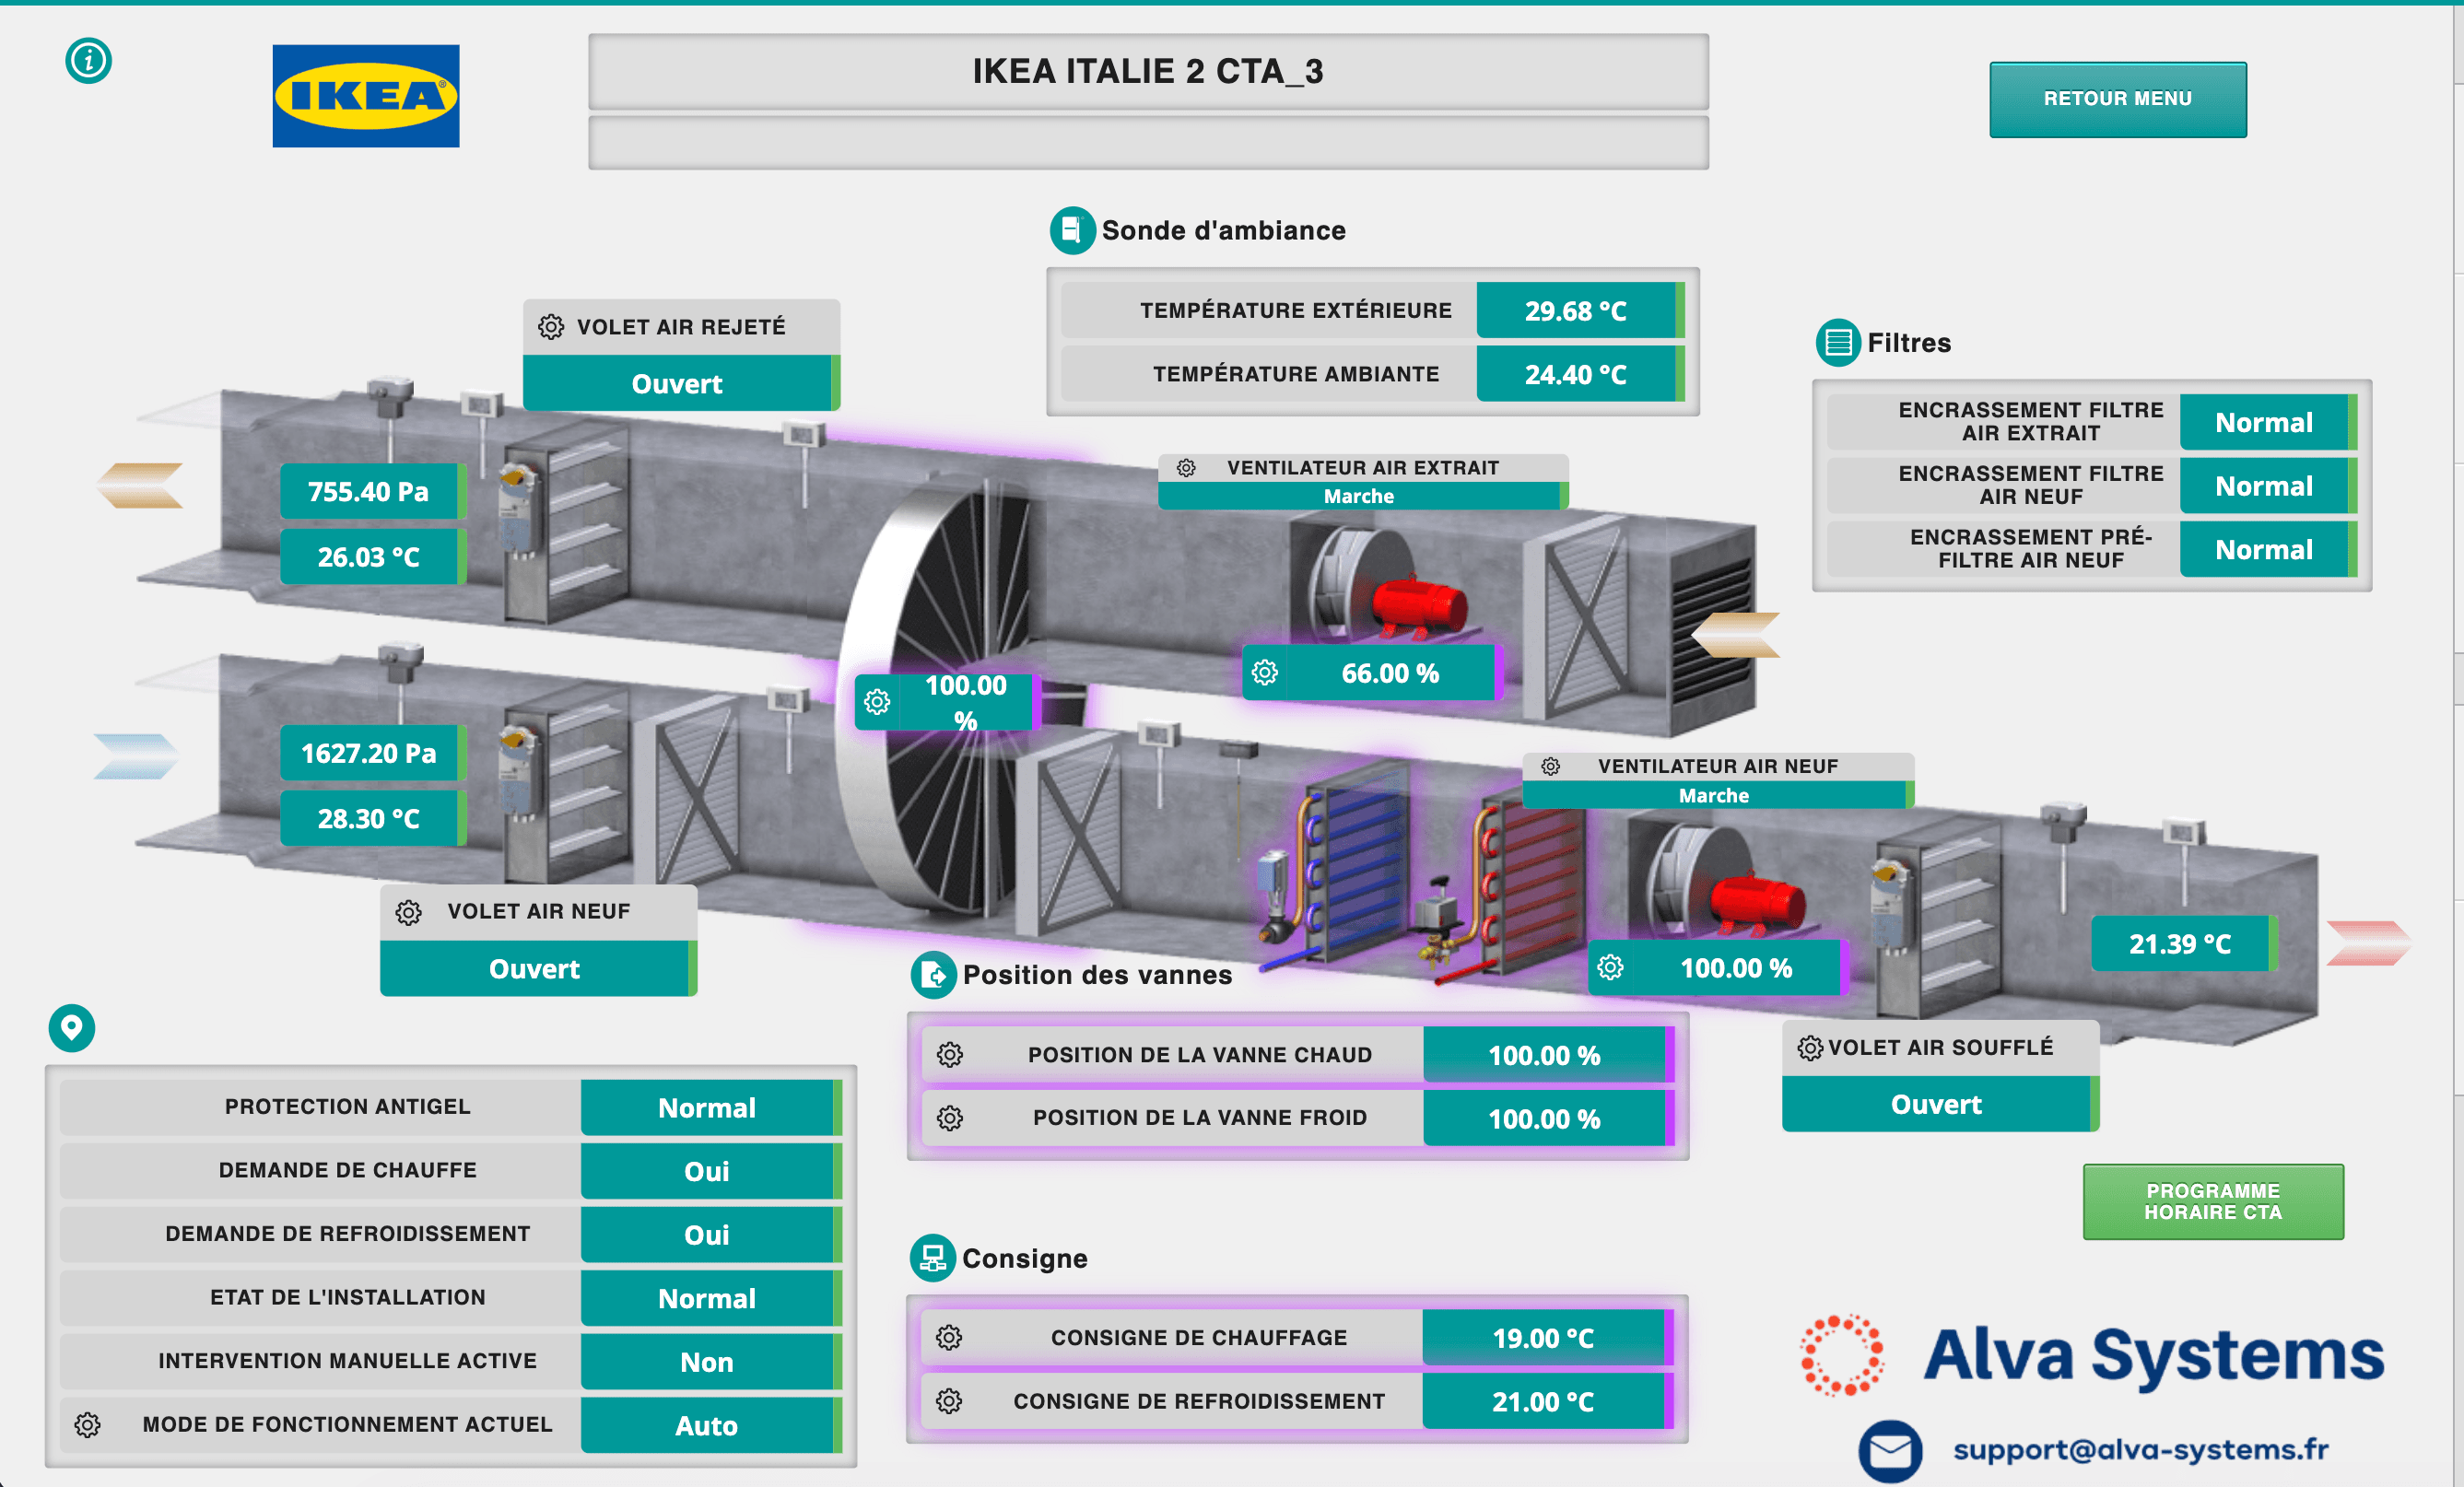Open gear for Mode de fonctionnement actuel
The height and width of the screenshot is (1487, 2464).
click(88, 1425)
